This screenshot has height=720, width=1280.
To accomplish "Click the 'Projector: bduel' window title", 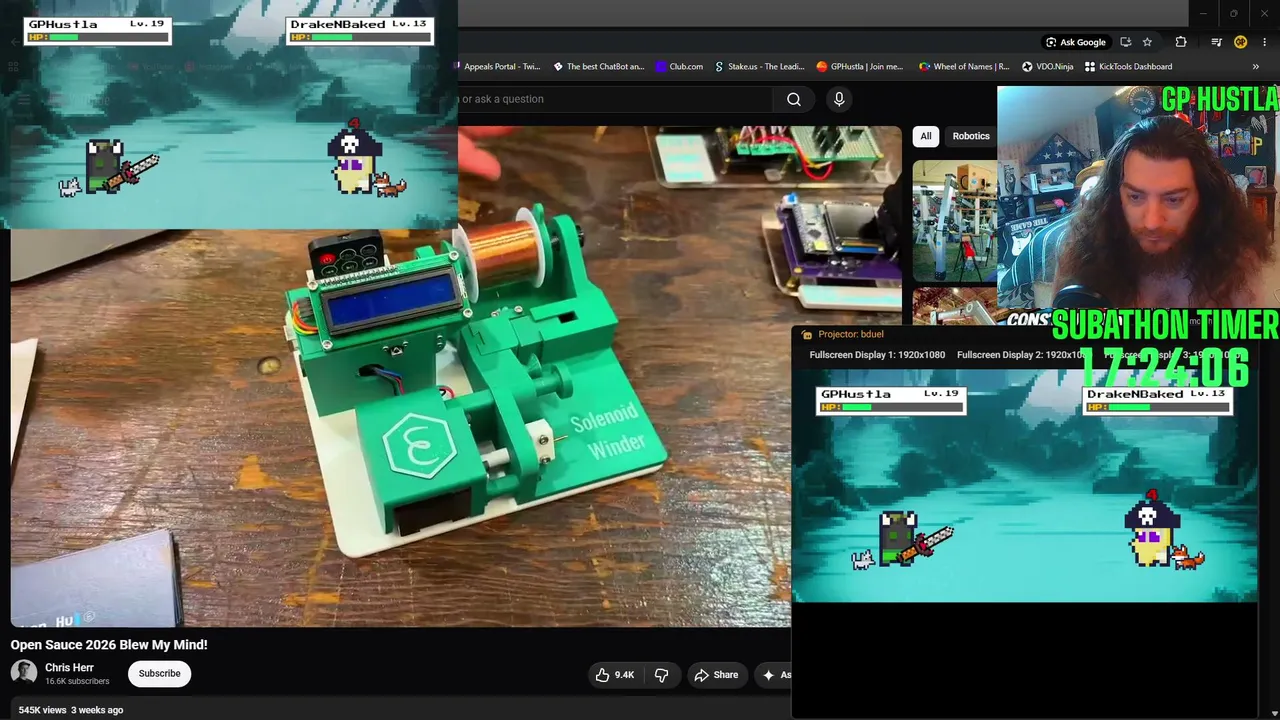I will coord(852,334).
